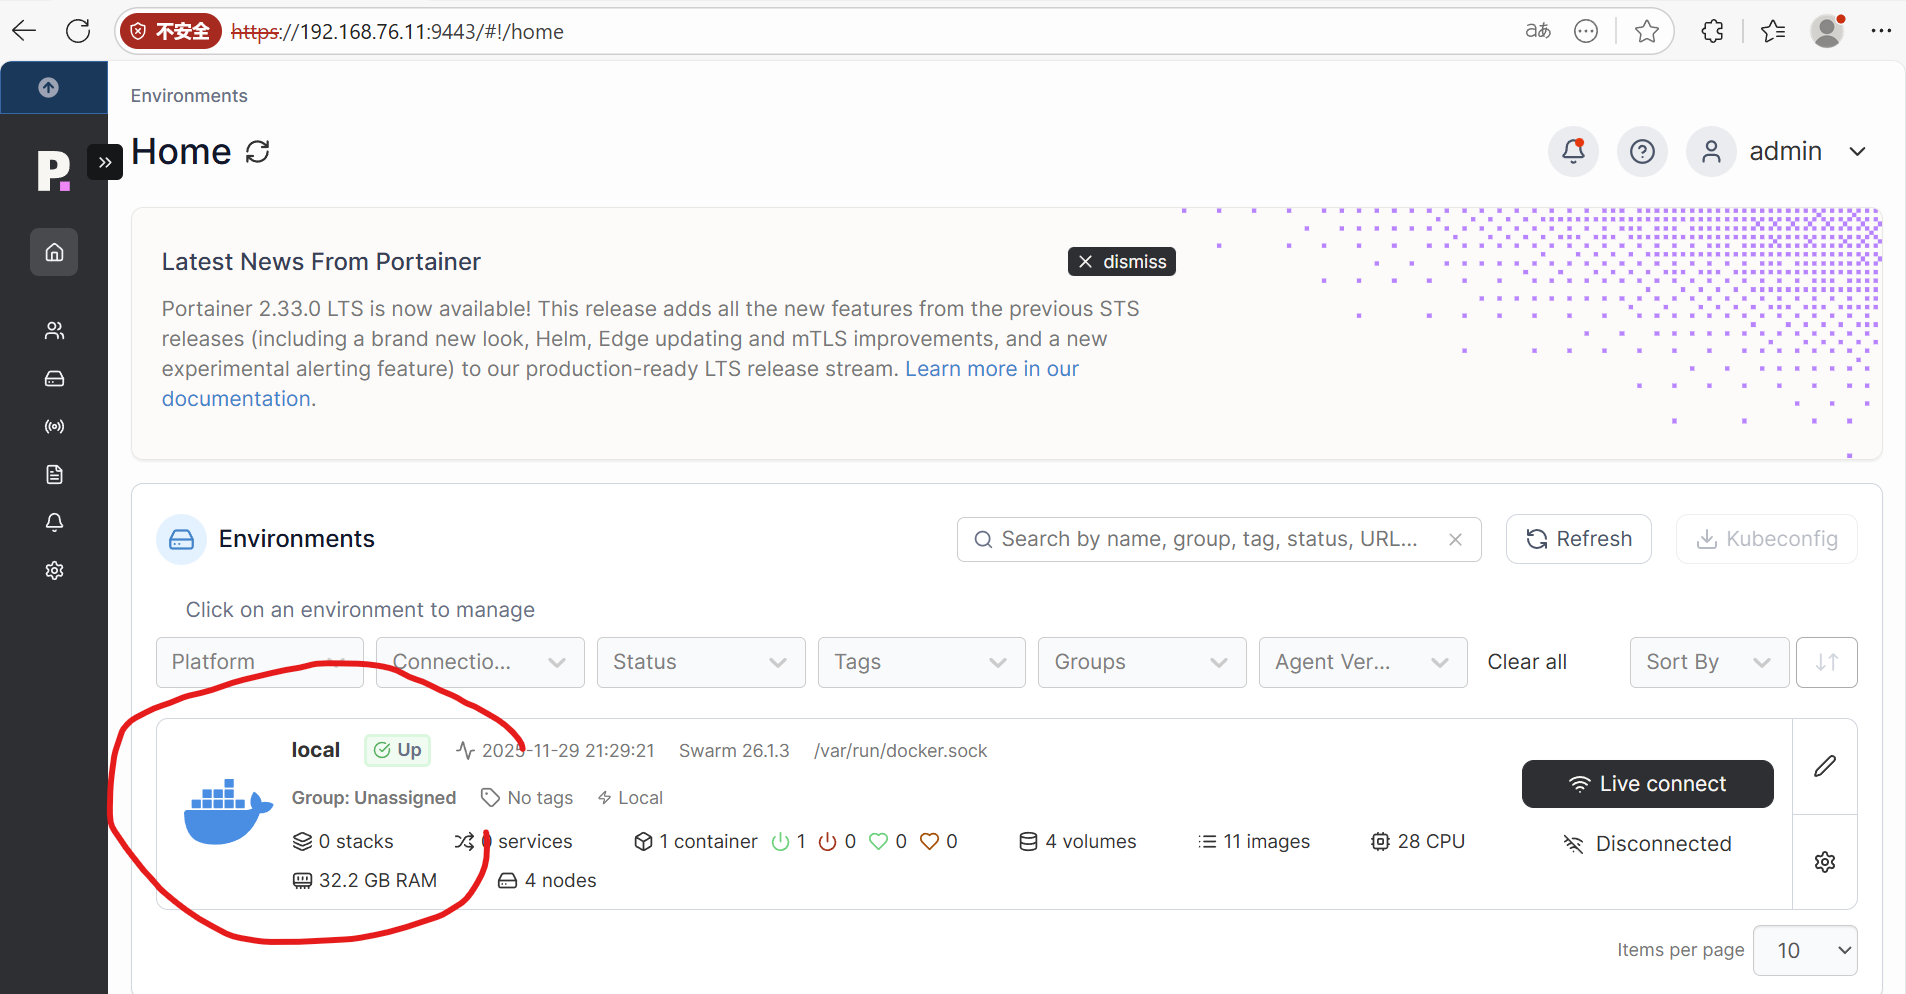
Task: Open the Sort By dropdown
Action: pyautogui.click(x=1709, y=662)
